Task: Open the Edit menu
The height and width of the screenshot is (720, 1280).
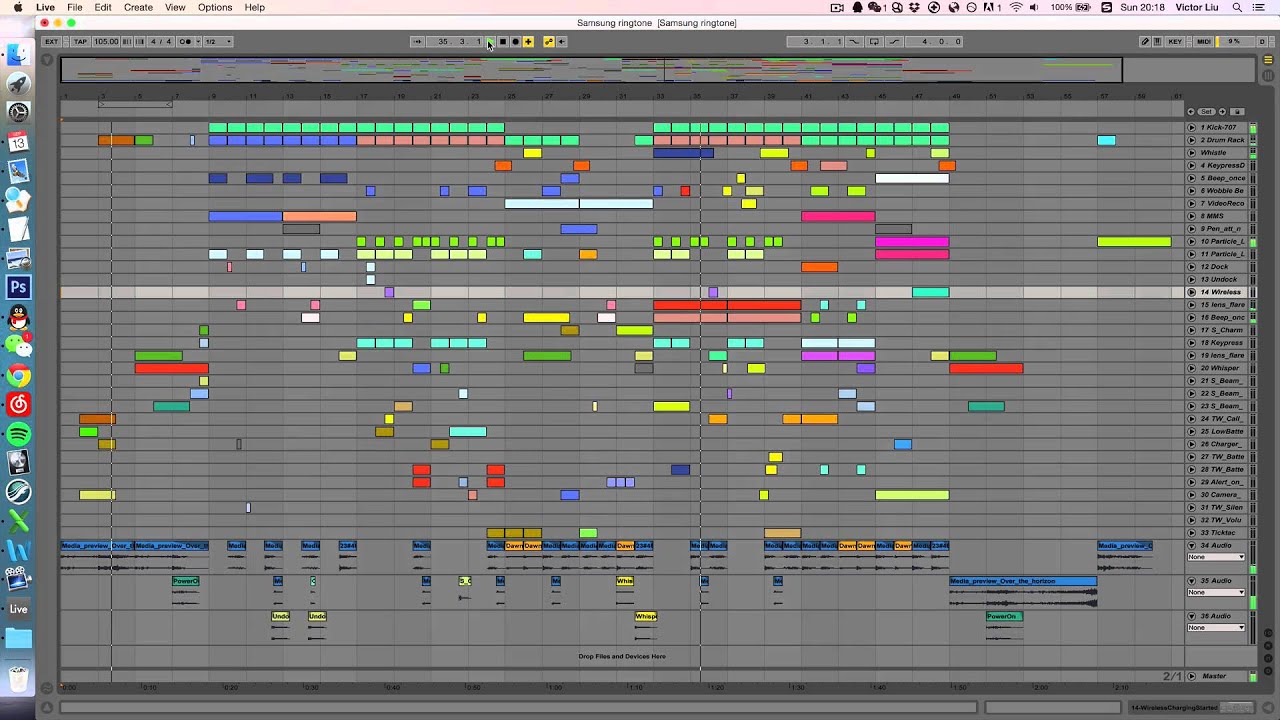Action: [103, 7]
